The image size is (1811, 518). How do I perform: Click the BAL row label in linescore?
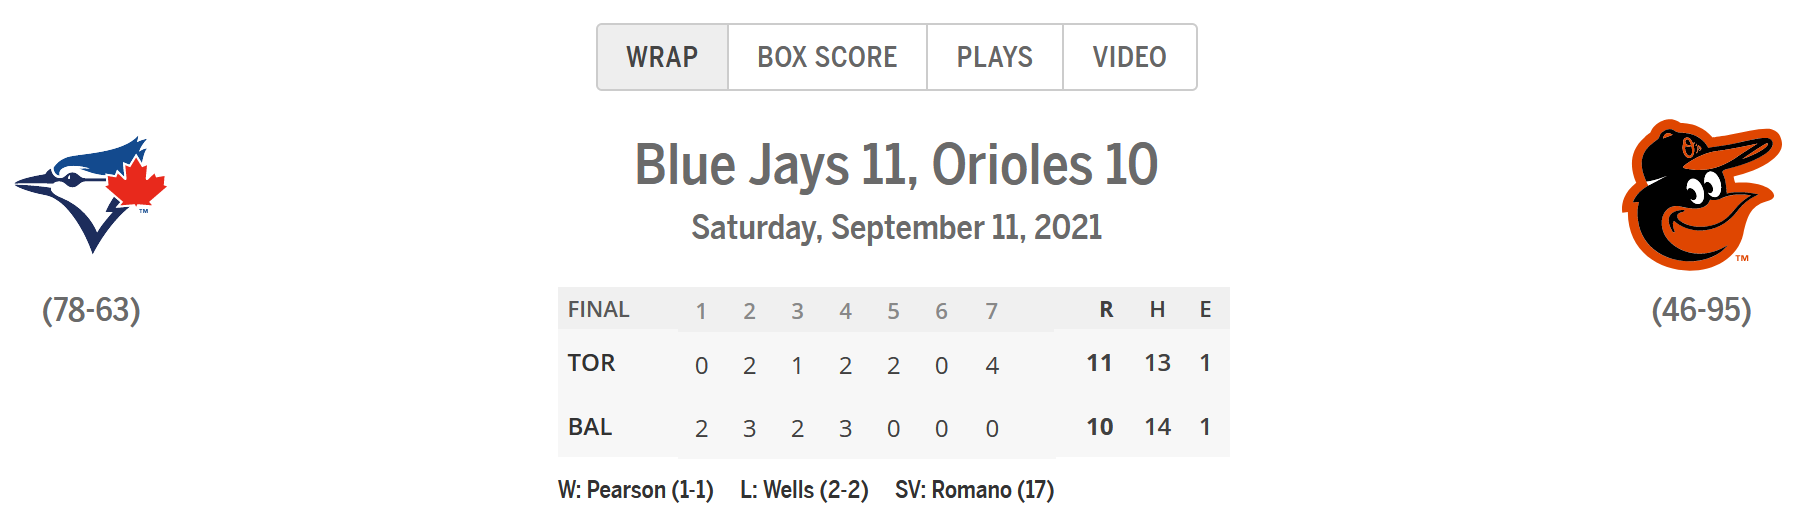click(x=590, y=427)
